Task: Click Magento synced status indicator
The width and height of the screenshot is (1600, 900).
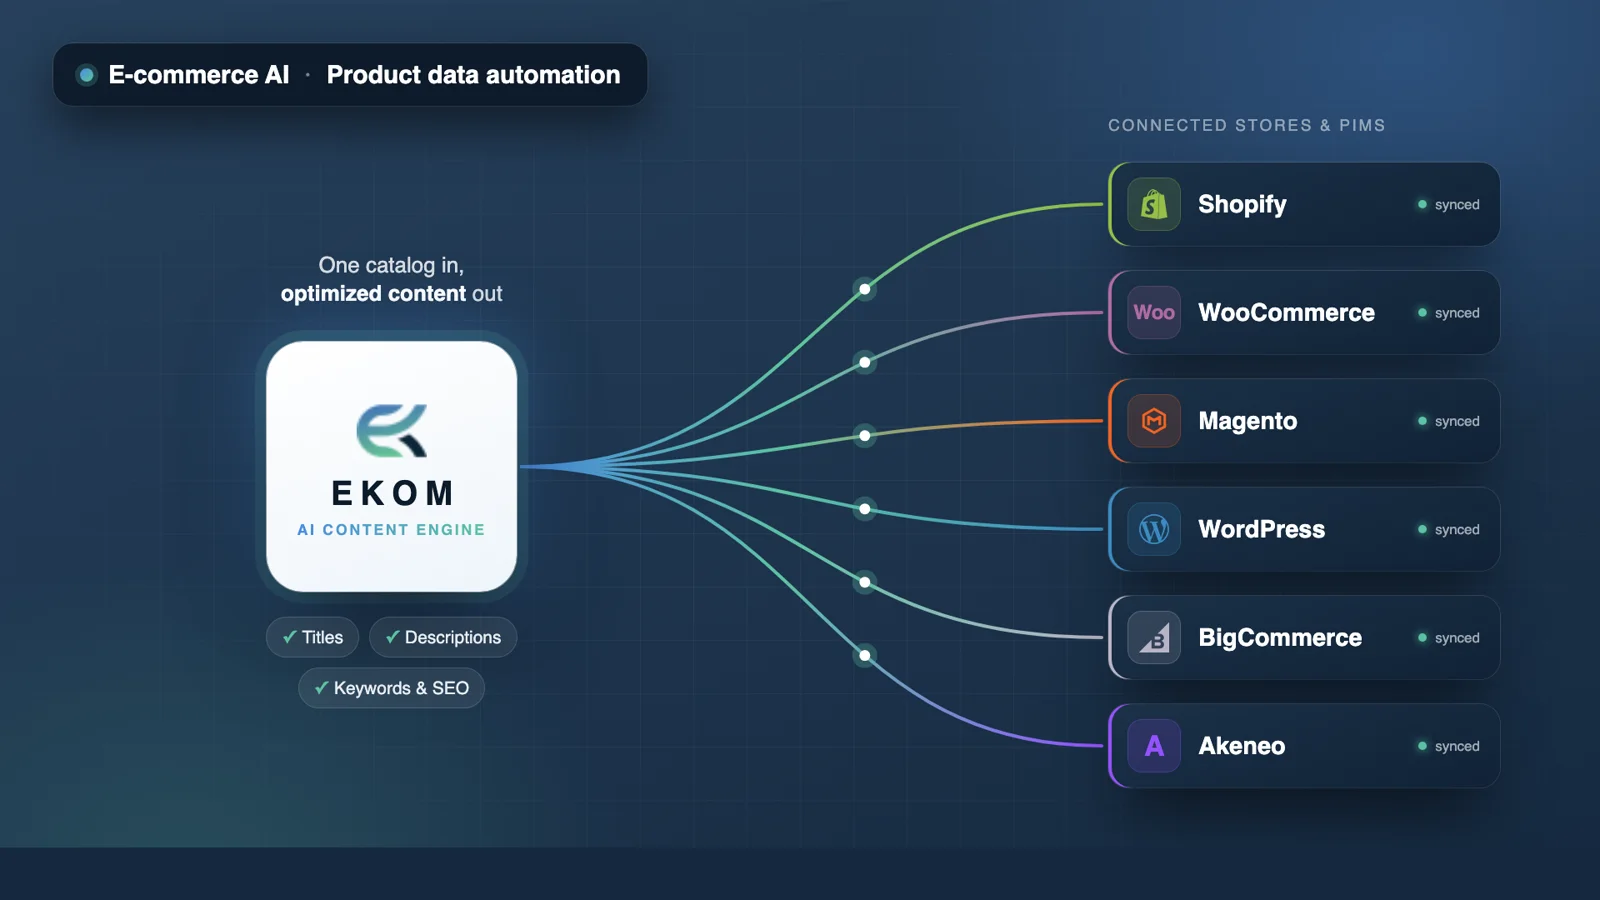Action: [1448, 421]
